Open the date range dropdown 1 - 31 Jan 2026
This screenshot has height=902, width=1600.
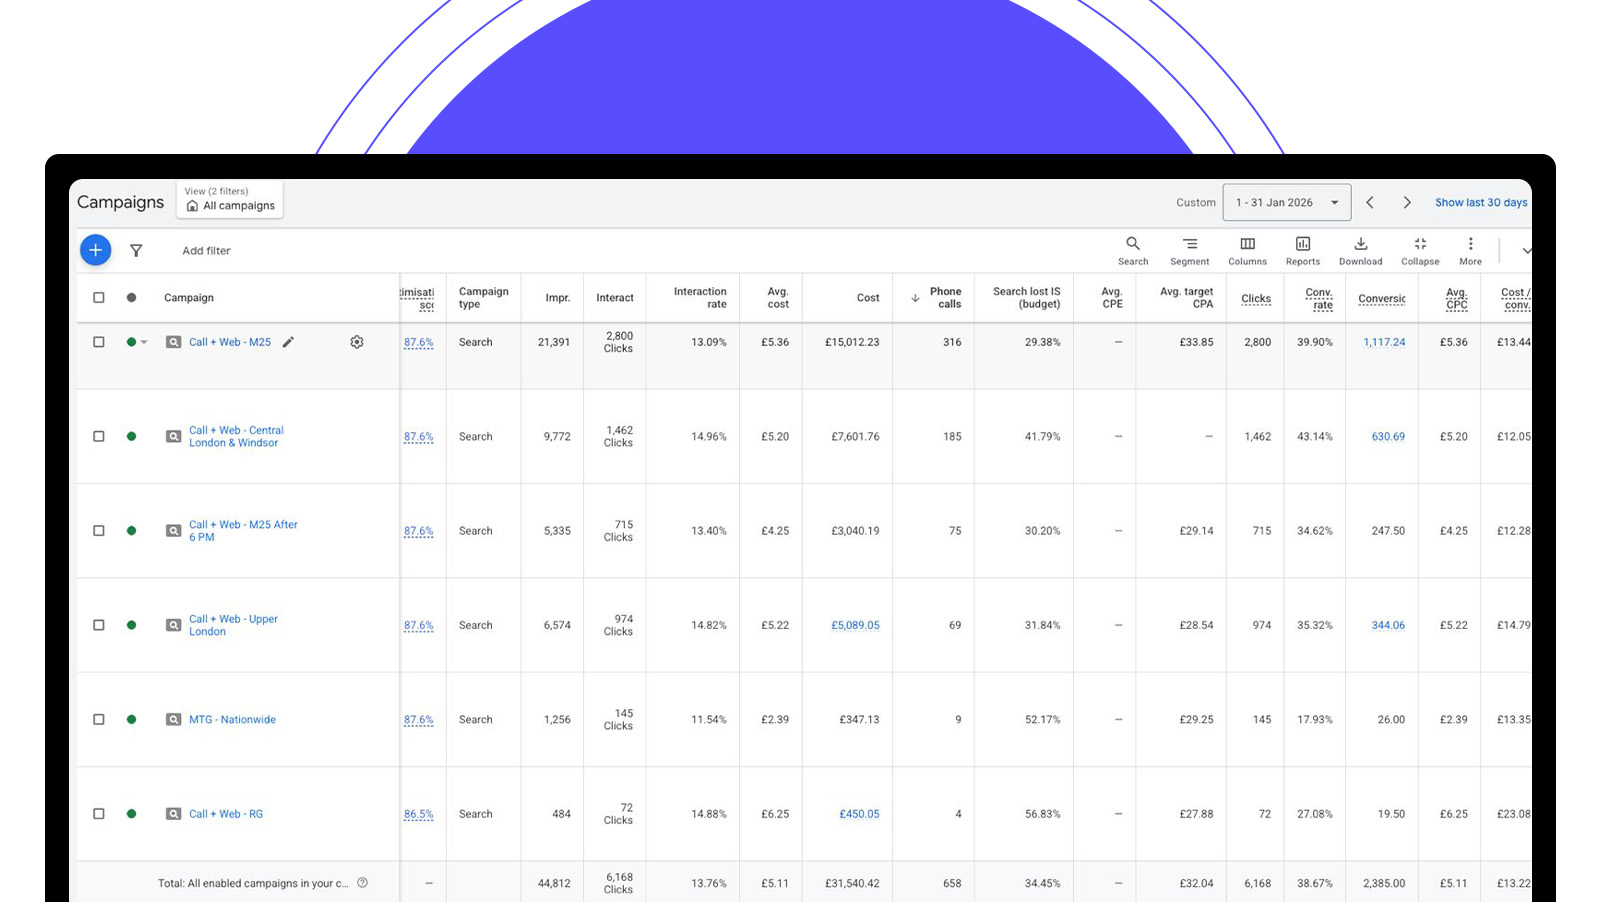[1287, 202]
